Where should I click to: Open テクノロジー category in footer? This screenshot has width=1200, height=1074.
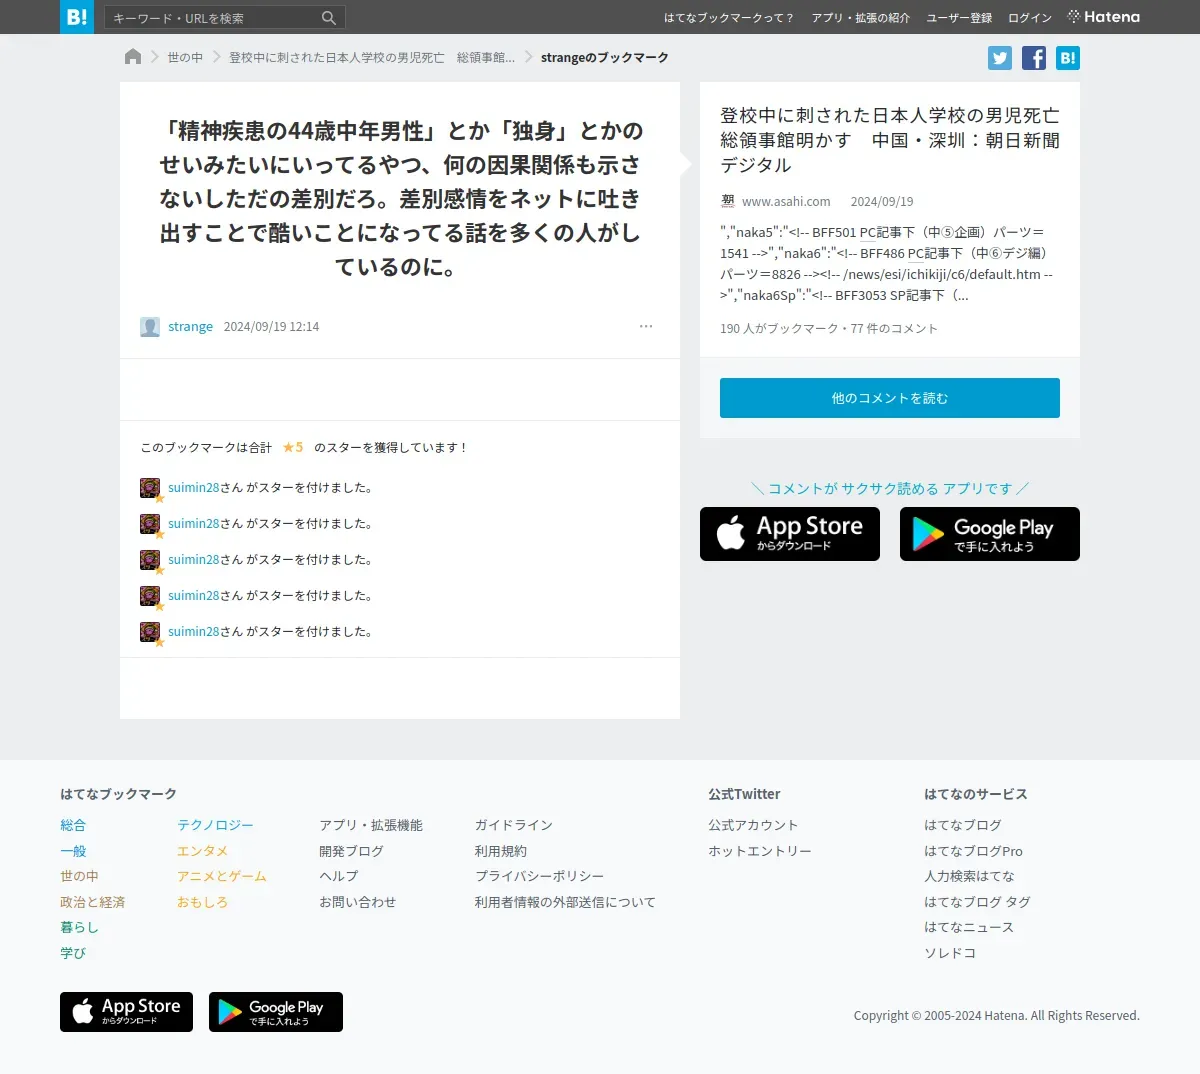pyautogui.click(x=215, y=825)
